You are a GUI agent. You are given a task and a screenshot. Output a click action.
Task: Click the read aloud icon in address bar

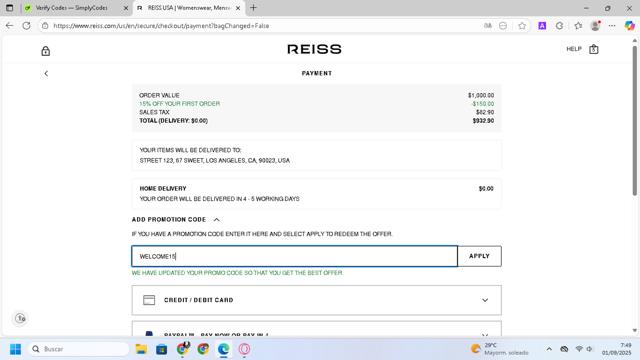click(x=488, y=26)
